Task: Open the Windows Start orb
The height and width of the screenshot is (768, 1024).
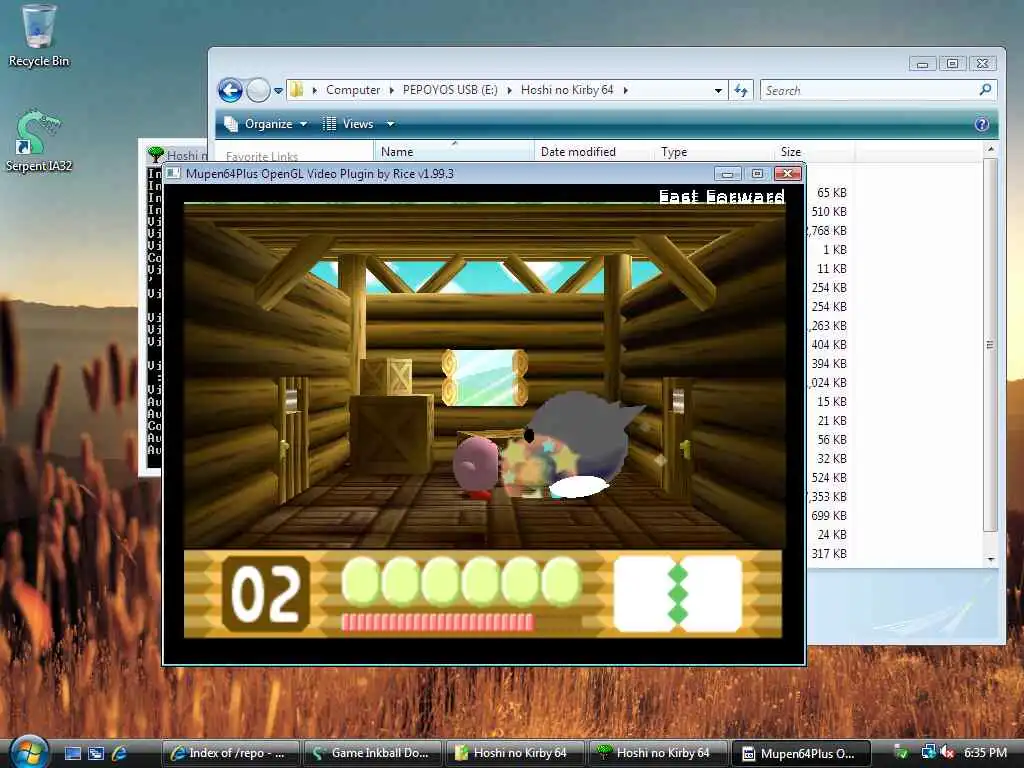Action: (29, 752)
